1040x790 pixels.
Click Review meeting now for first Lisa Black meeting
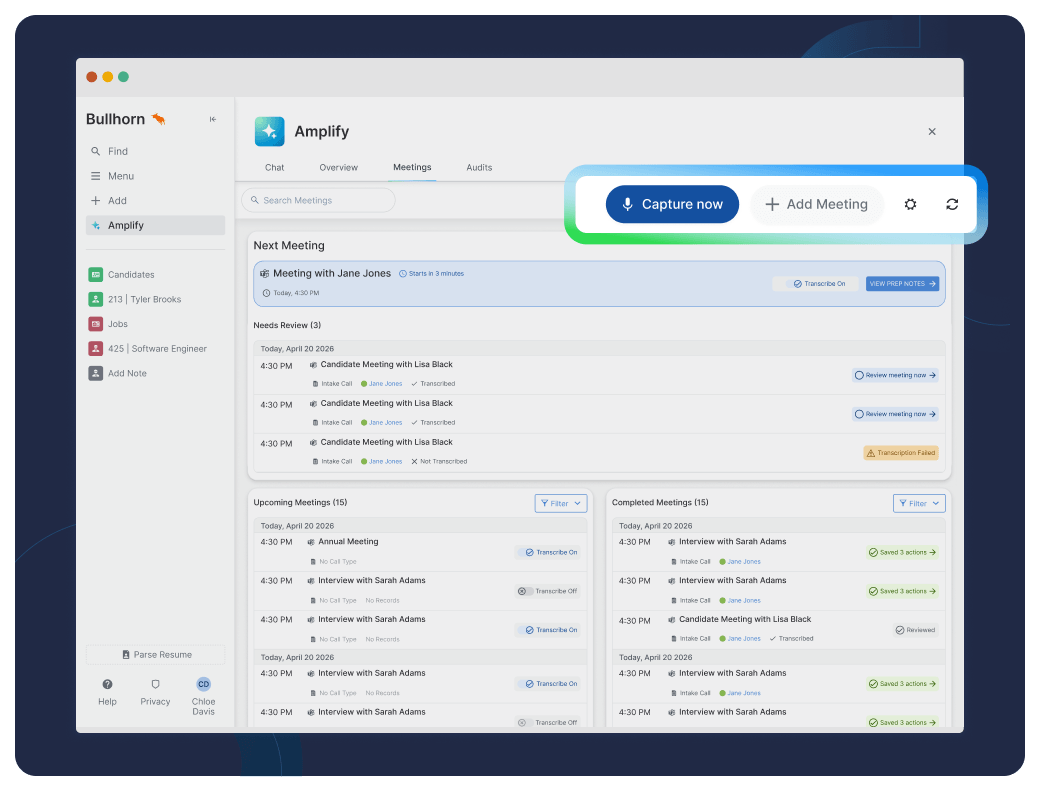895,375
